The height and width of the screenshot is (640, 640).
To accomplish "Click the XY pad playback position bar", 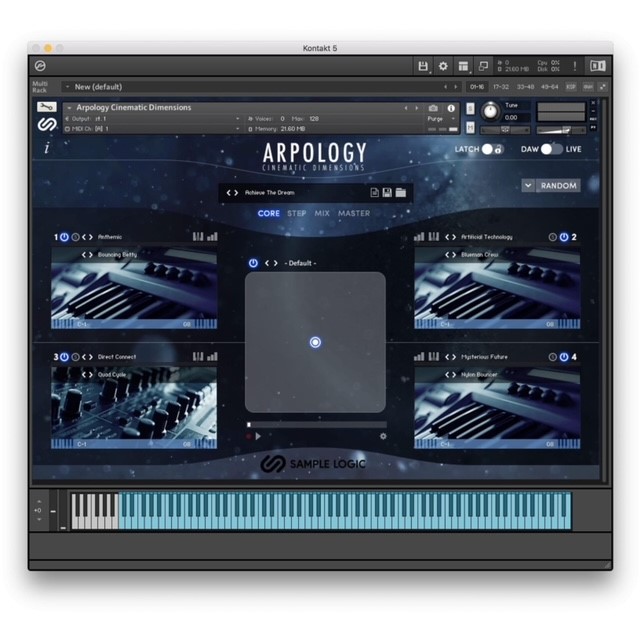I will click(317, 424).
